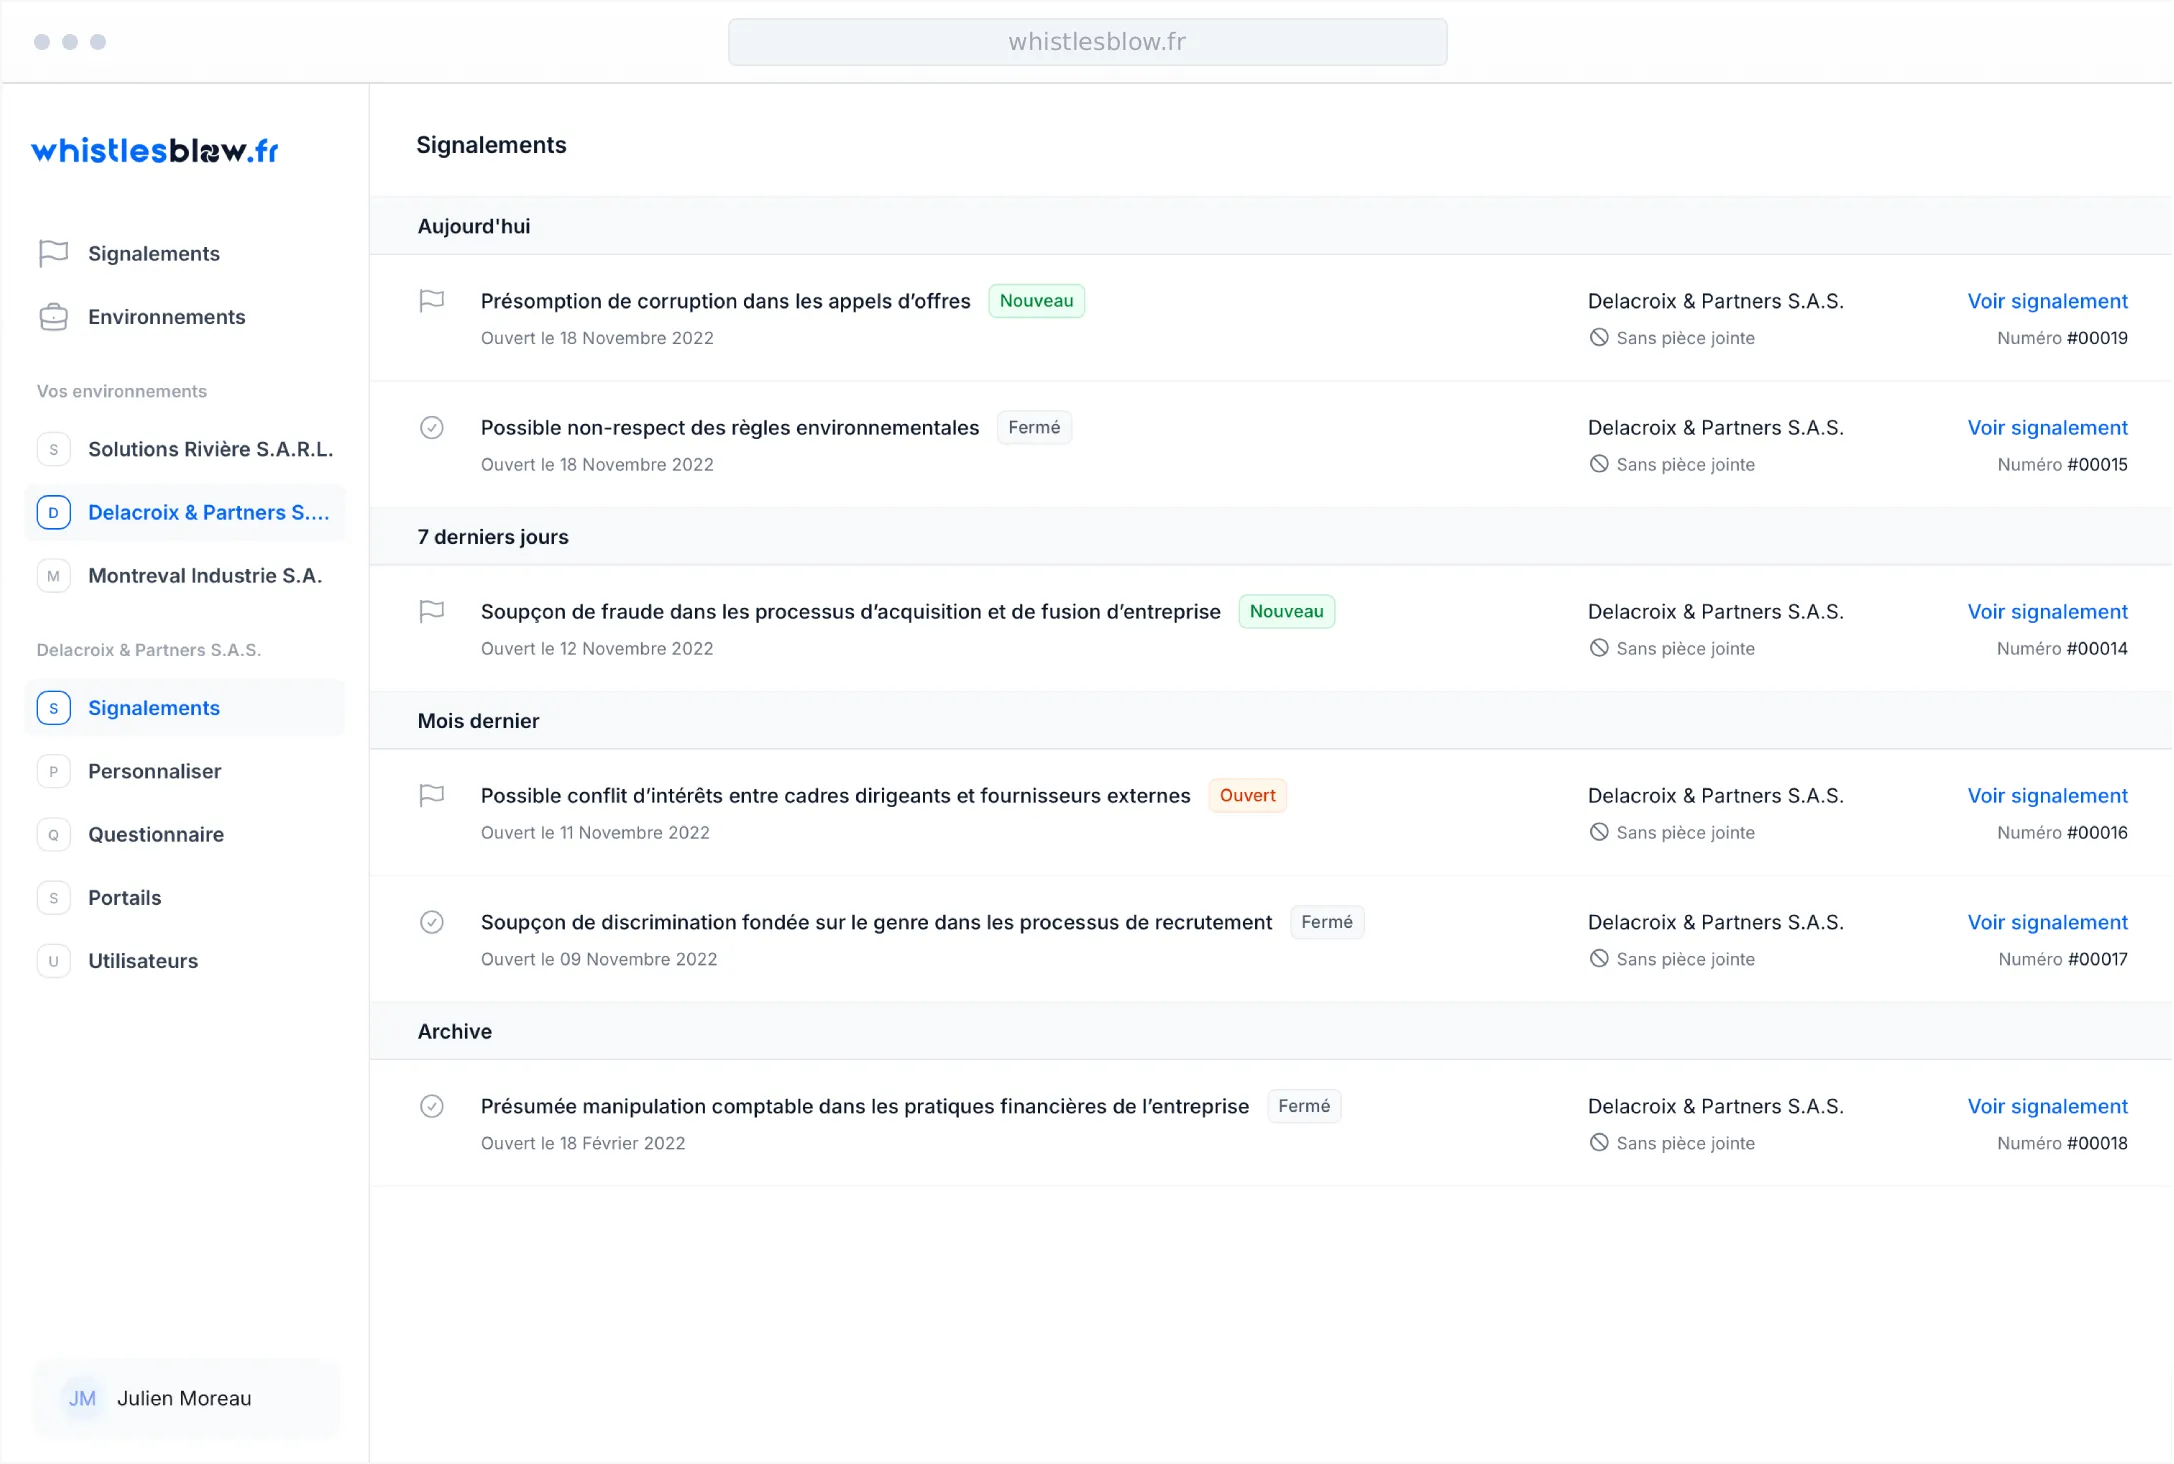Click flag icon next to fraud suspicion report
This screenshot has height=1464, width=2174.
(431, 611)
